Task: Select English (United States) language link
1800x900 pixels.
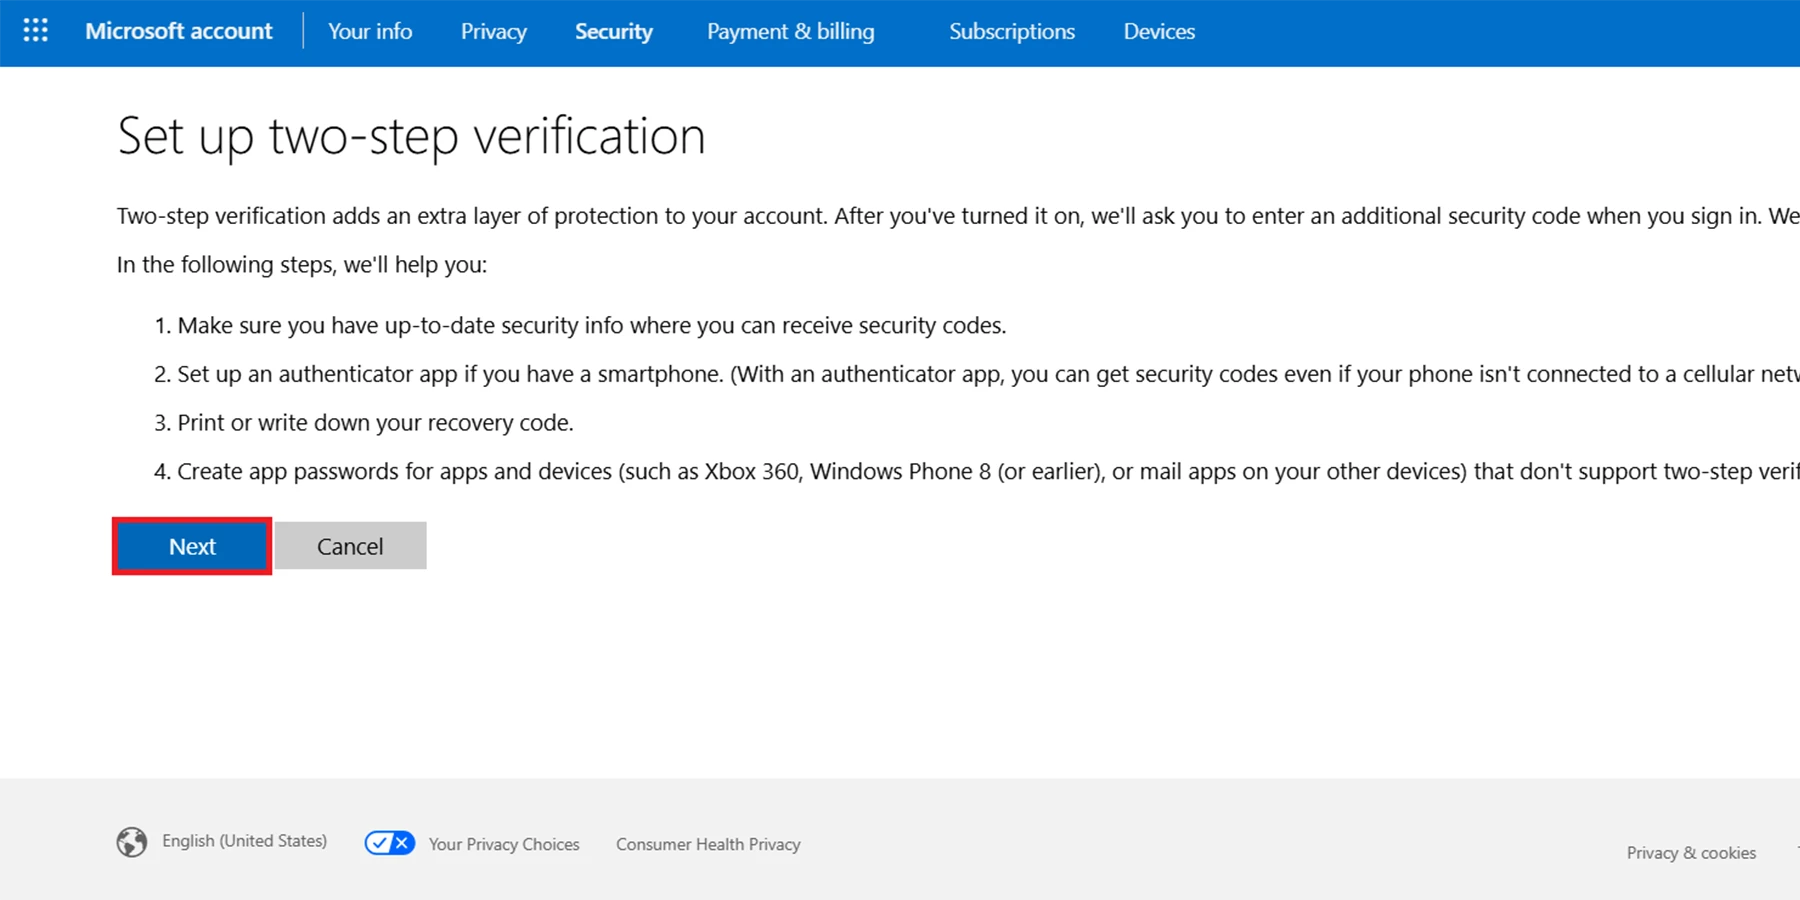Action: point(245,841)
